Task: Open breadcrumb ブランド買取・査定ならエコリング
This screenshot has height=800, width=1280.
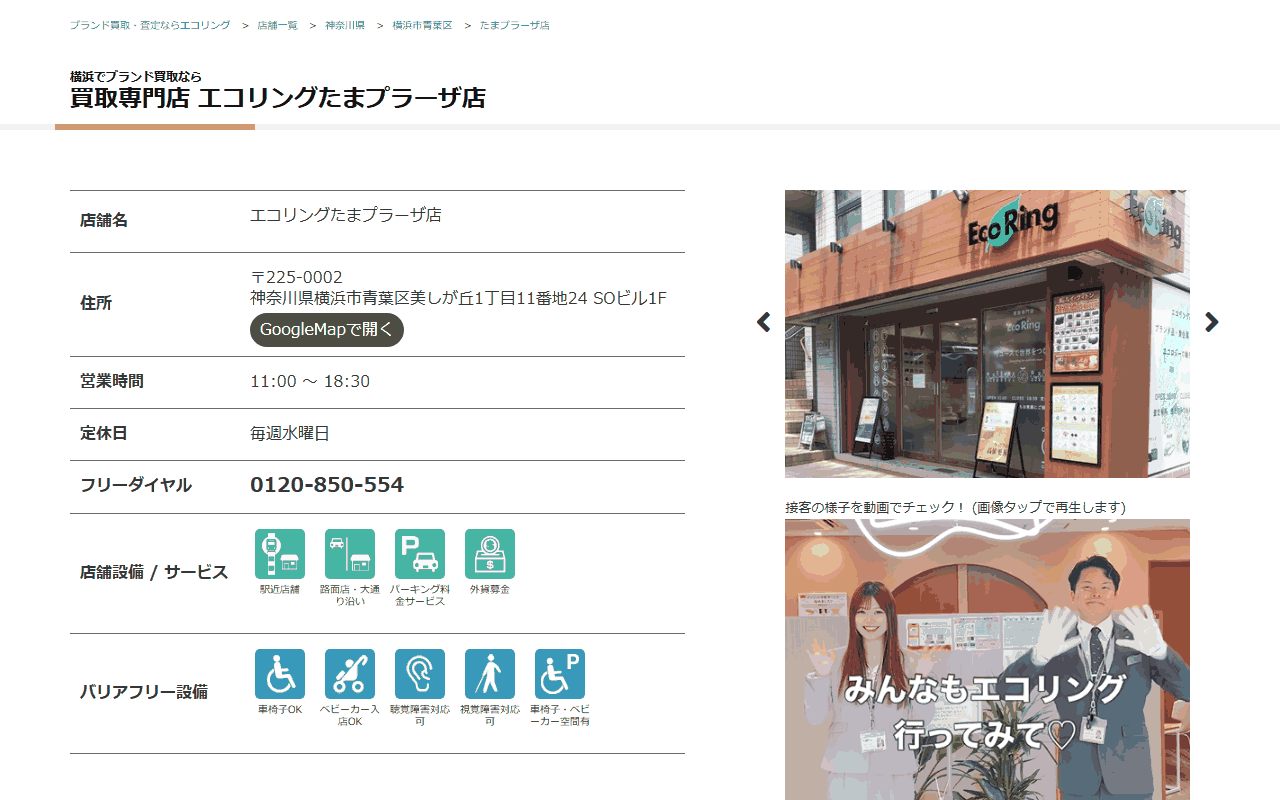Action: 150,25
